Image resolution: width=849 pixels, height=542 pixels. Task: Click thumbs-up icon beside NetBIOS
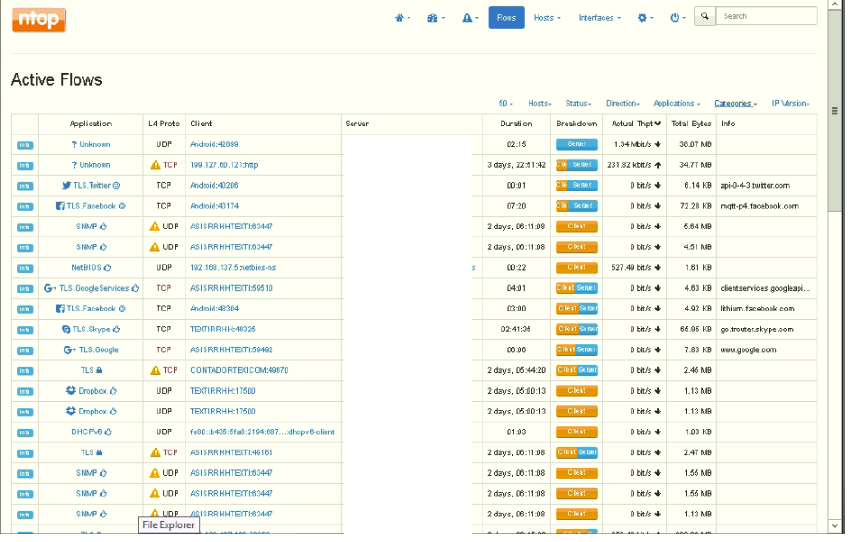(107, 268)
